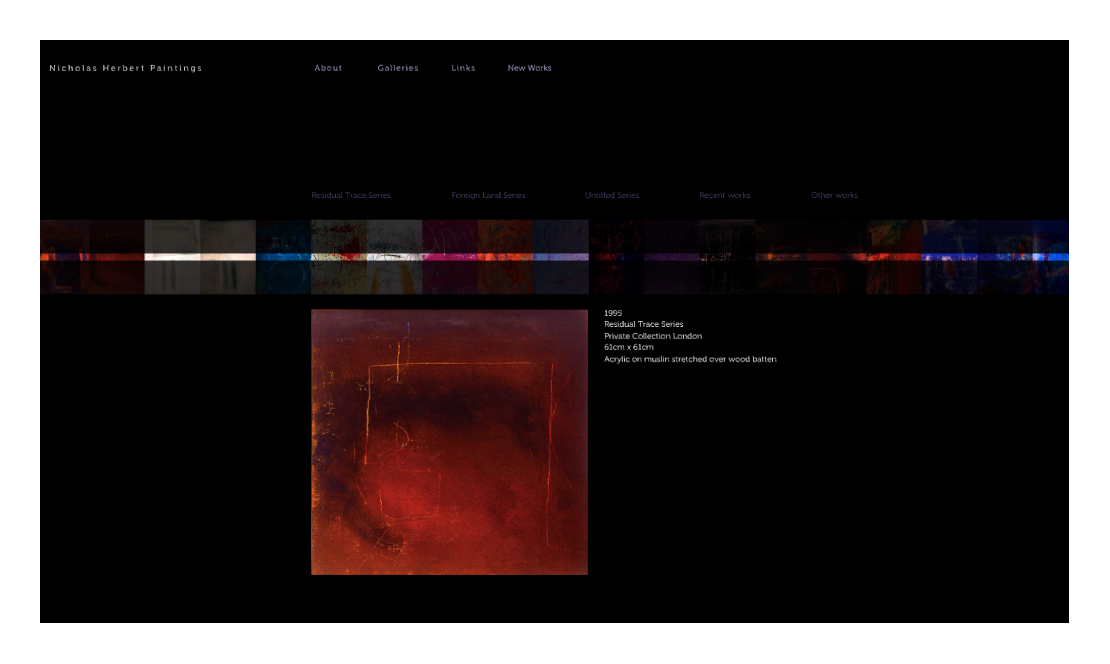Click the "61cm x 61cm" dimensions text
1110x664 pixels.
point(629,348)
